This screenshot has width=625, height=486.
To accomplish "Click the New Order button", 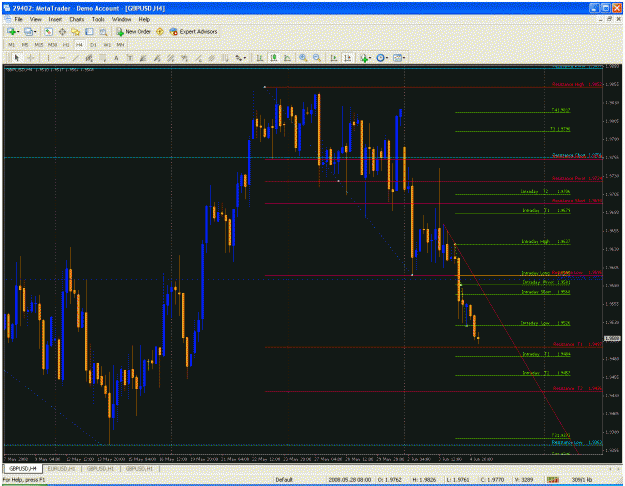I will (x=133, y=31).
